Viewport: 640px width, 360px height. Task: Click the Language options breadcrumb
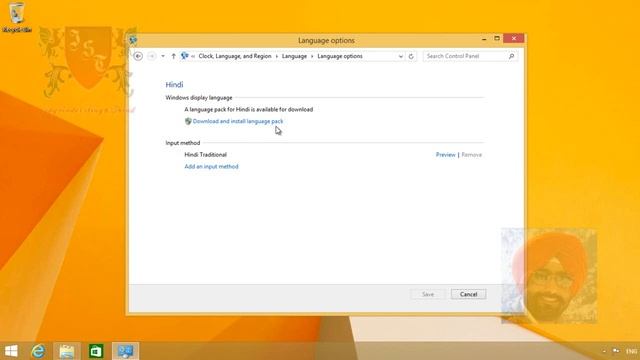tap(340, 56)
